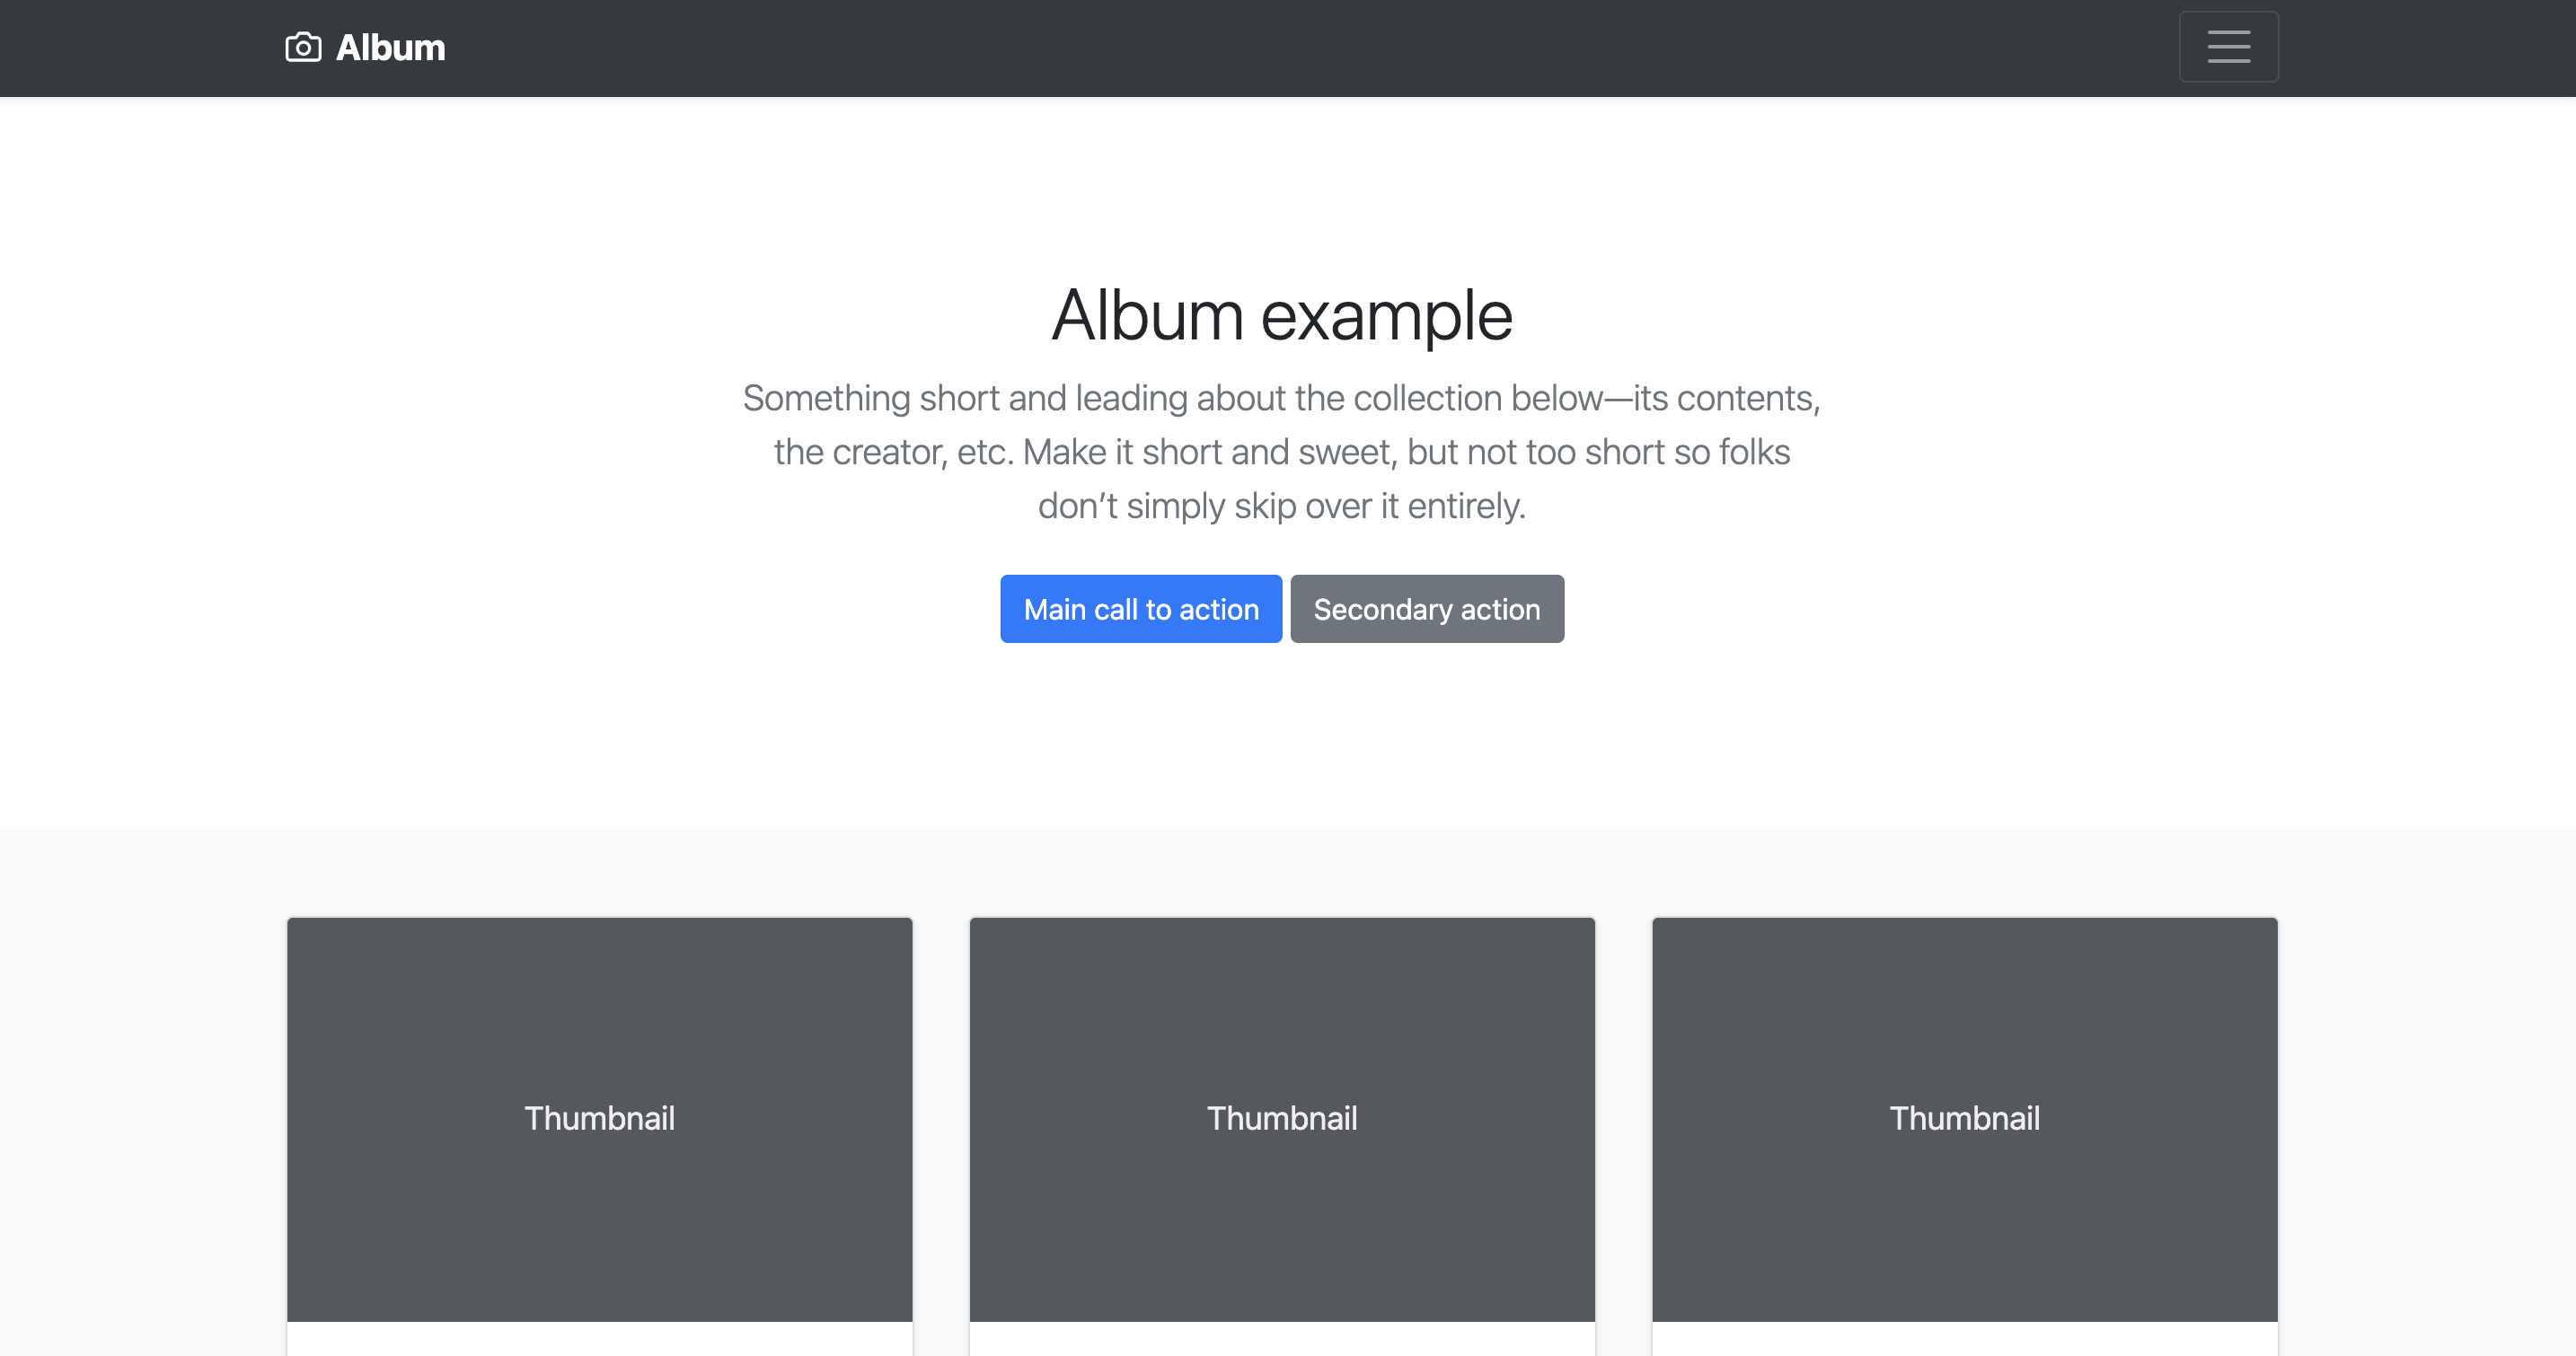2576x1356 pixels.
Task: Click the white card body below the right thumbnail
Action: tap(1964, 1340)
